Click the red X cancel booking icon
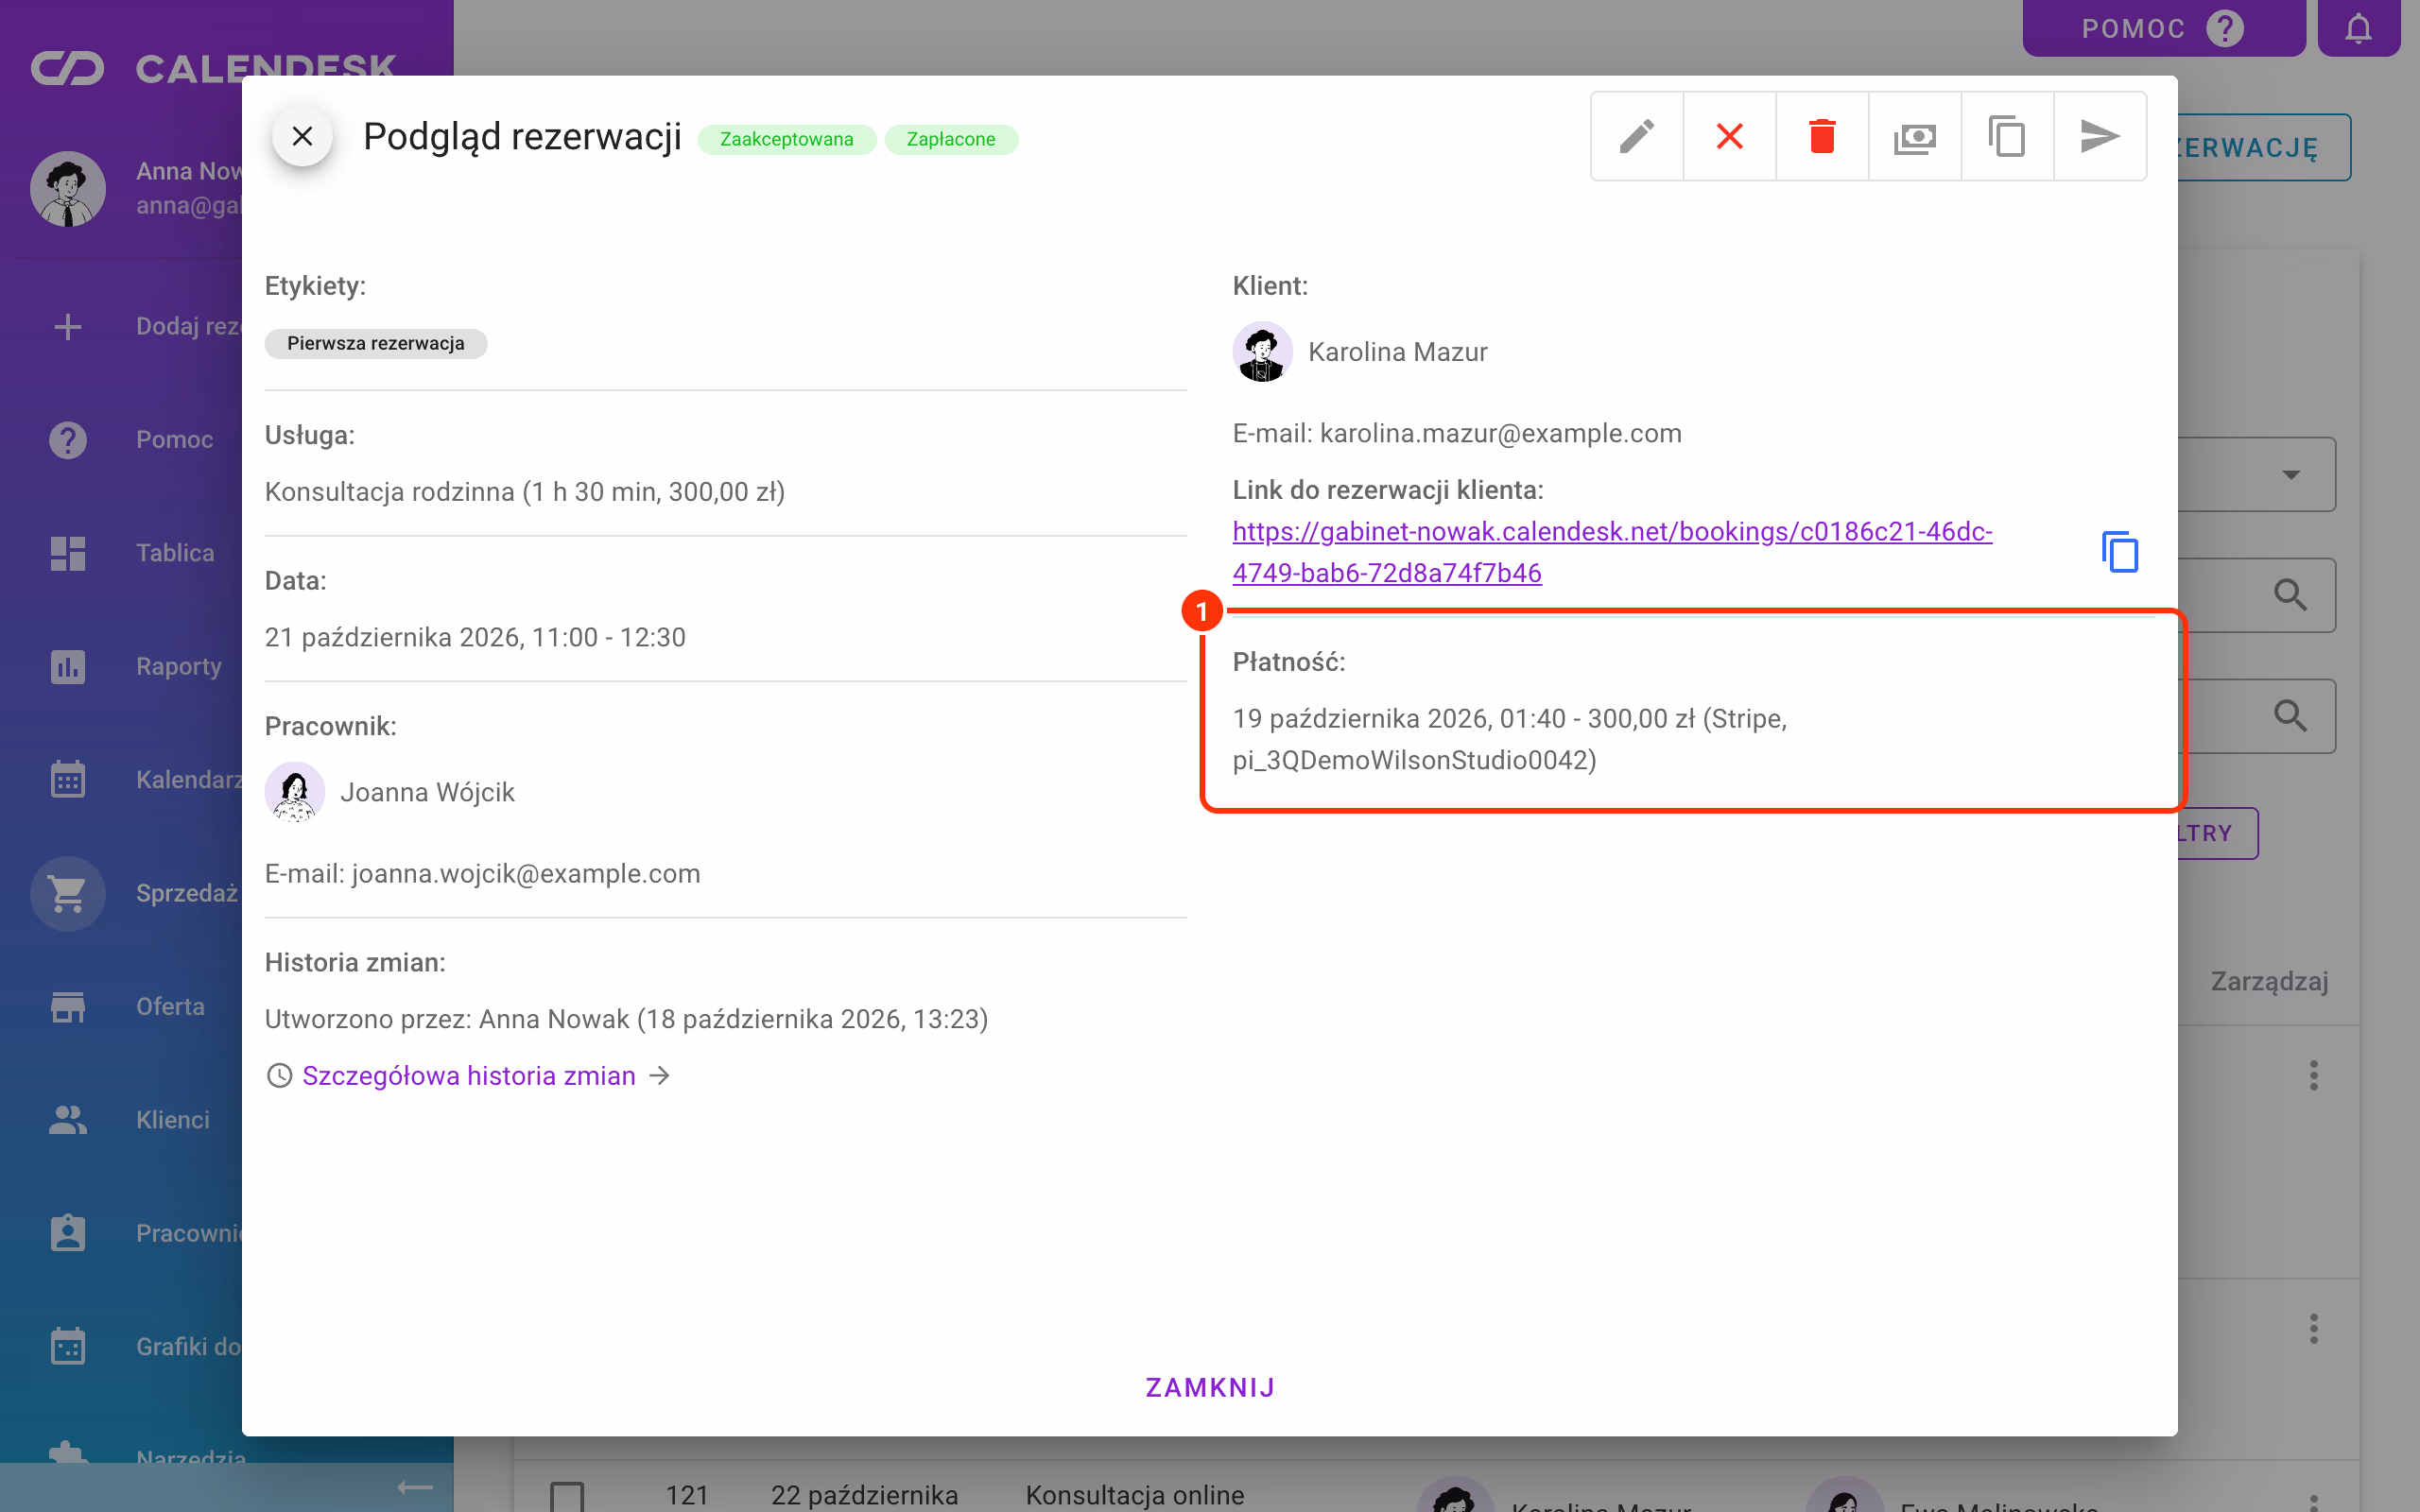 (x=1730, y=136)
